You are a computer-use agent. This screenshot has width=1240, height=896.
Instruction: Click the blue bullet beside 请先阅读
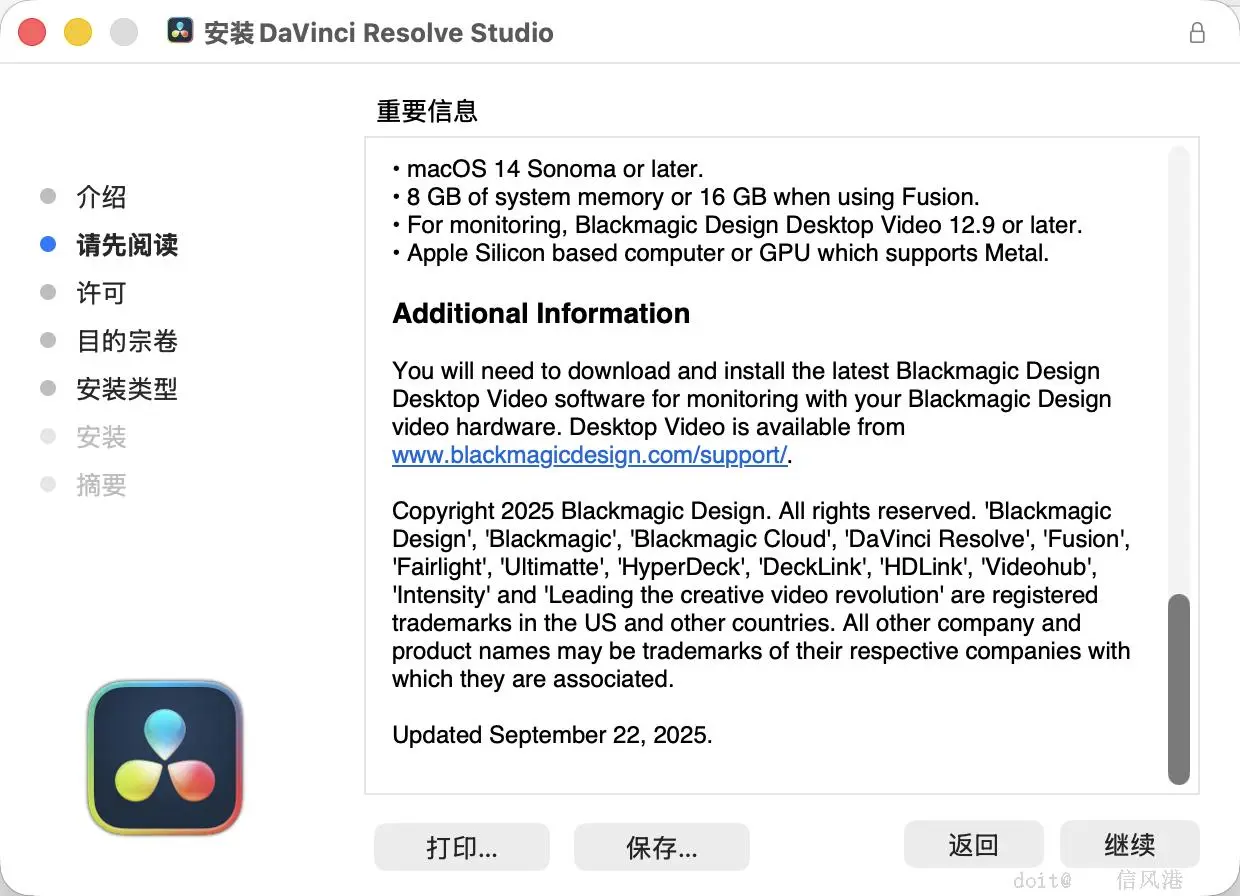tap(48, 244)
